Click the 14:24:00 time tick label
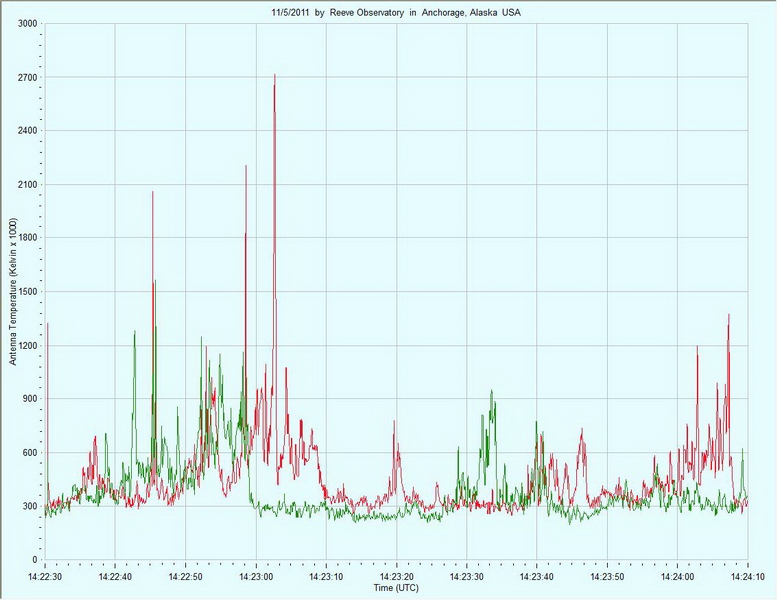Viewport: 777px width, 600px height. (678, 577)
